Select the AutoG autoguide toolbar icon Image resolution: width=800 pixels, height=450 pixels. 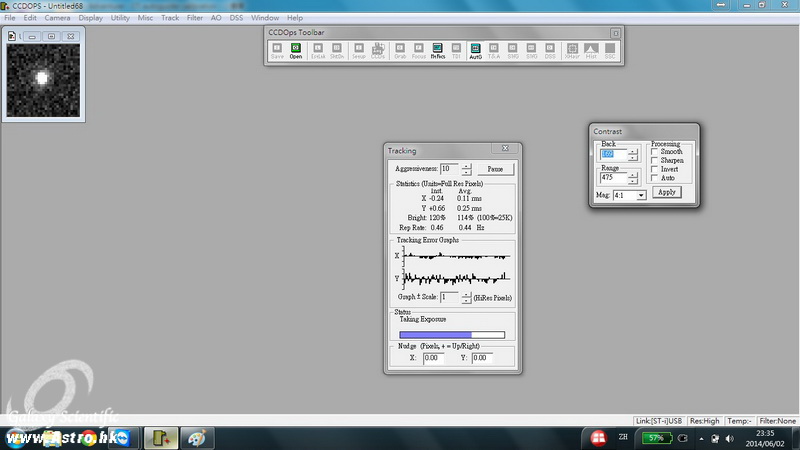click(x=475, y=51)
